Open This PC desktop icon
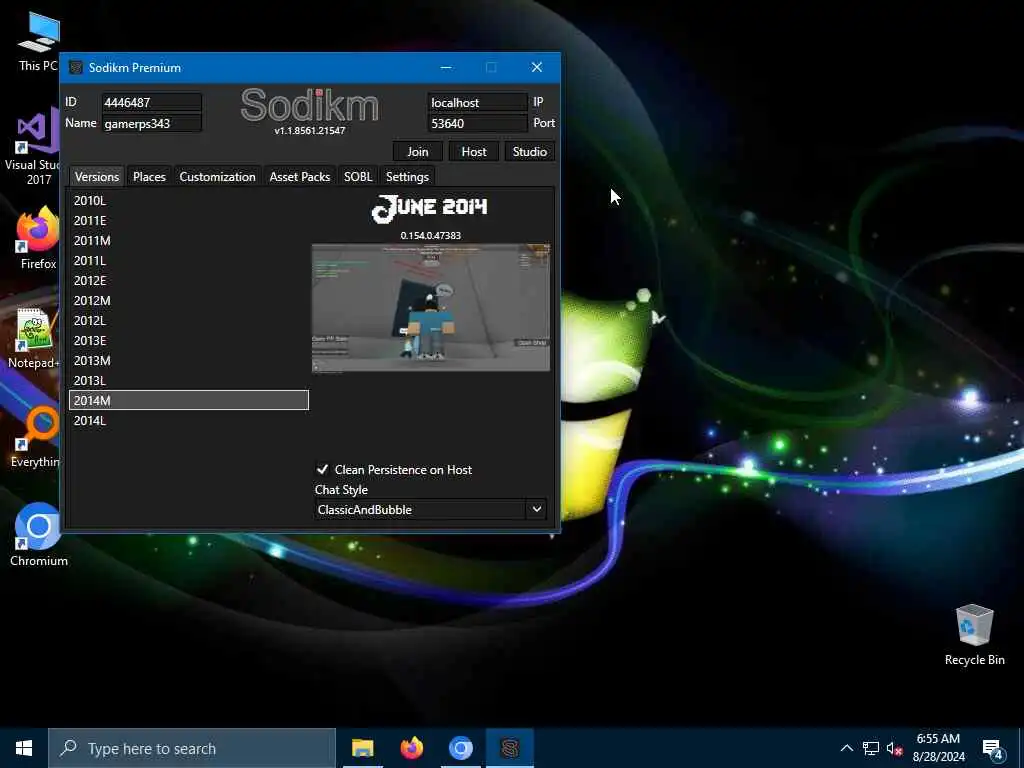1024x768 pixels. coord(39,40)
